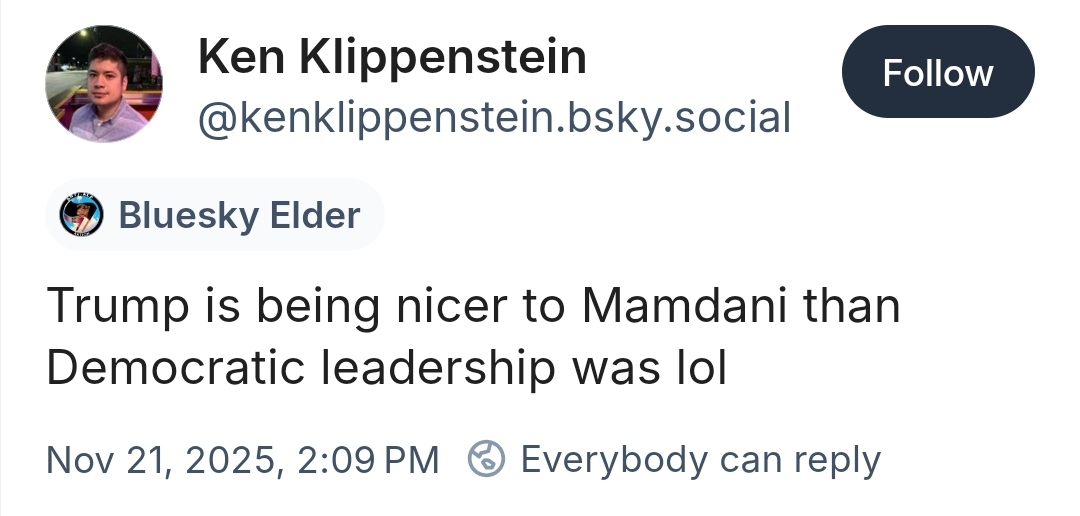This screenshot has height=516, width=1080.
Task: Click the word "Elder" in the badge
Action: [x=314, y=215]
